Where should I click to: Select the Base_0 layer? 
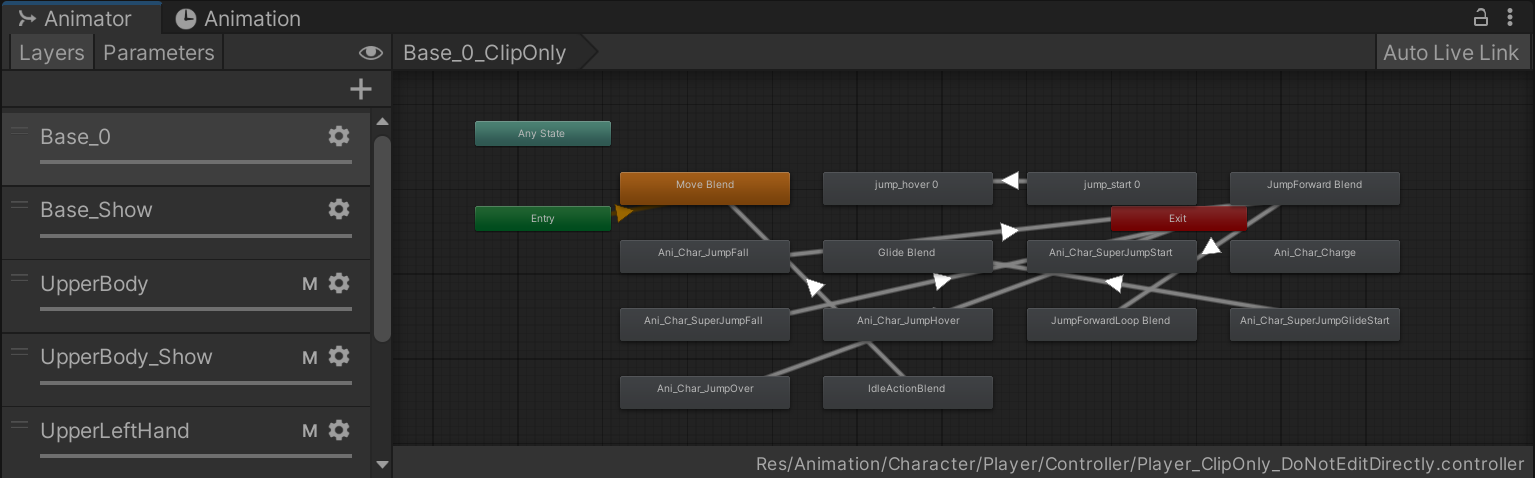click(x=186, y=148)
